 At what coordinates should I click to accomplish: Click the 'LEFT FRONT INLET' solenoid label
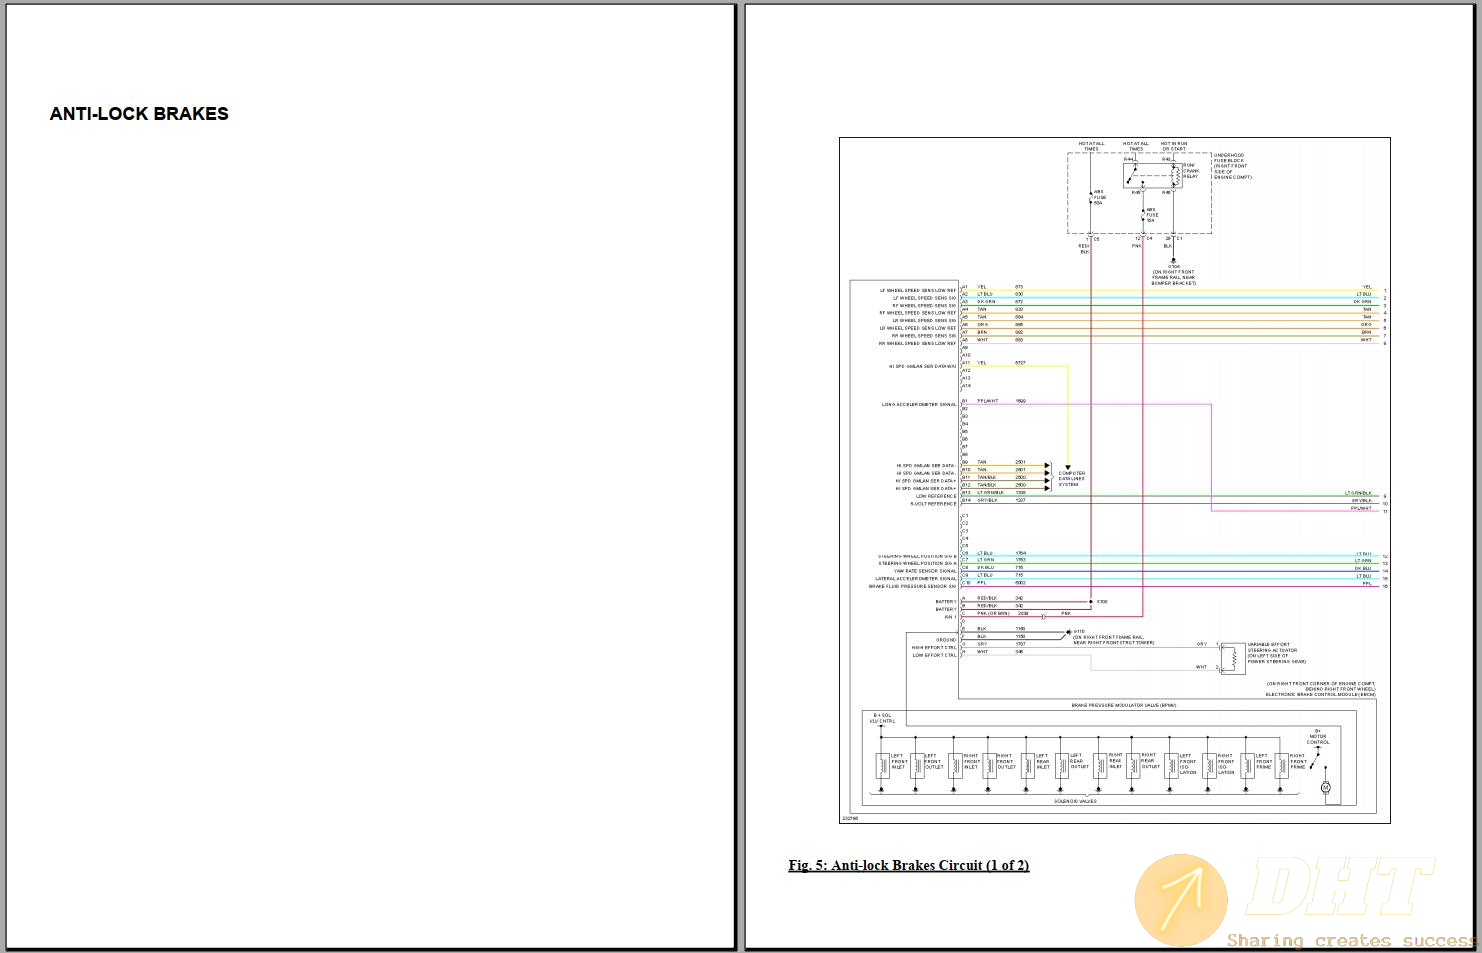coord(899,762)
